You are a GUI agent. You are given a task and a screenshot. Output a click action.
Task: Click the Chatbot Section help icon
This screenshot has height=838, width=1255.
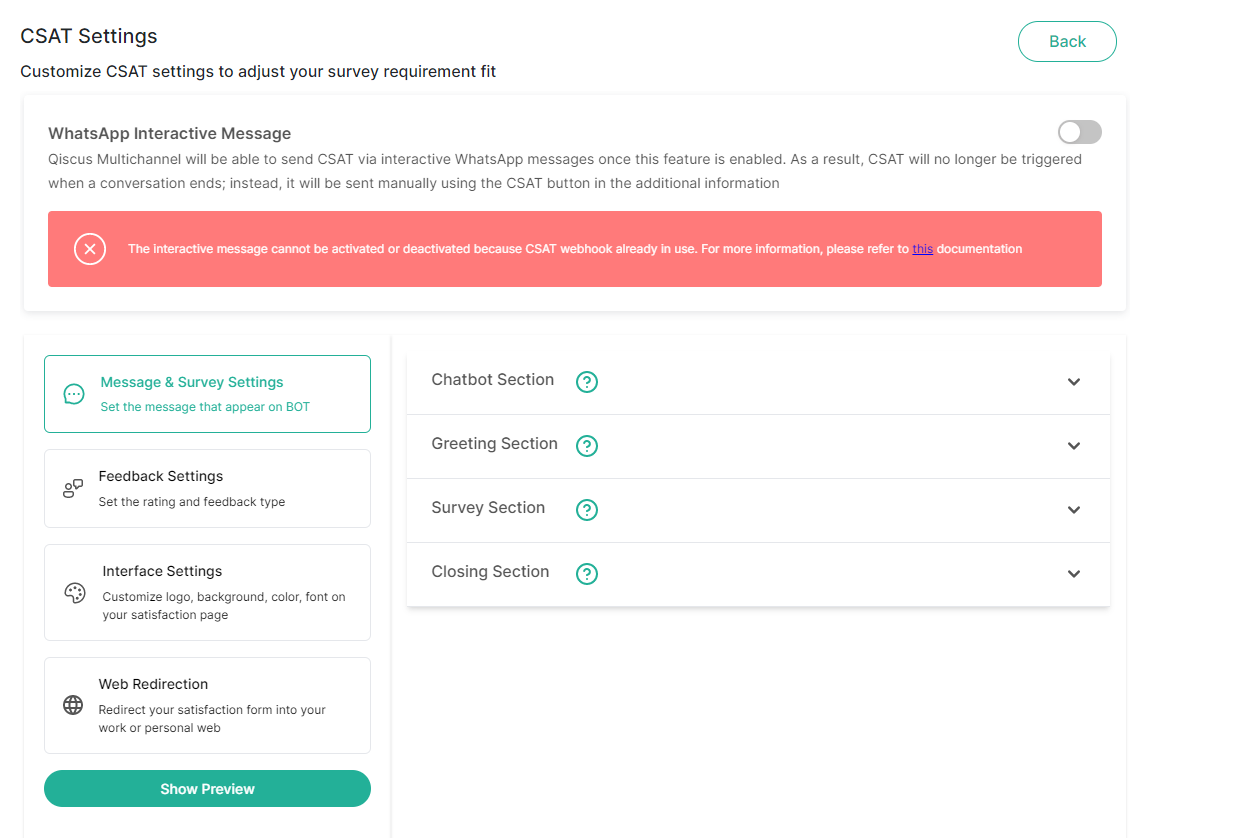pos(587,382)
